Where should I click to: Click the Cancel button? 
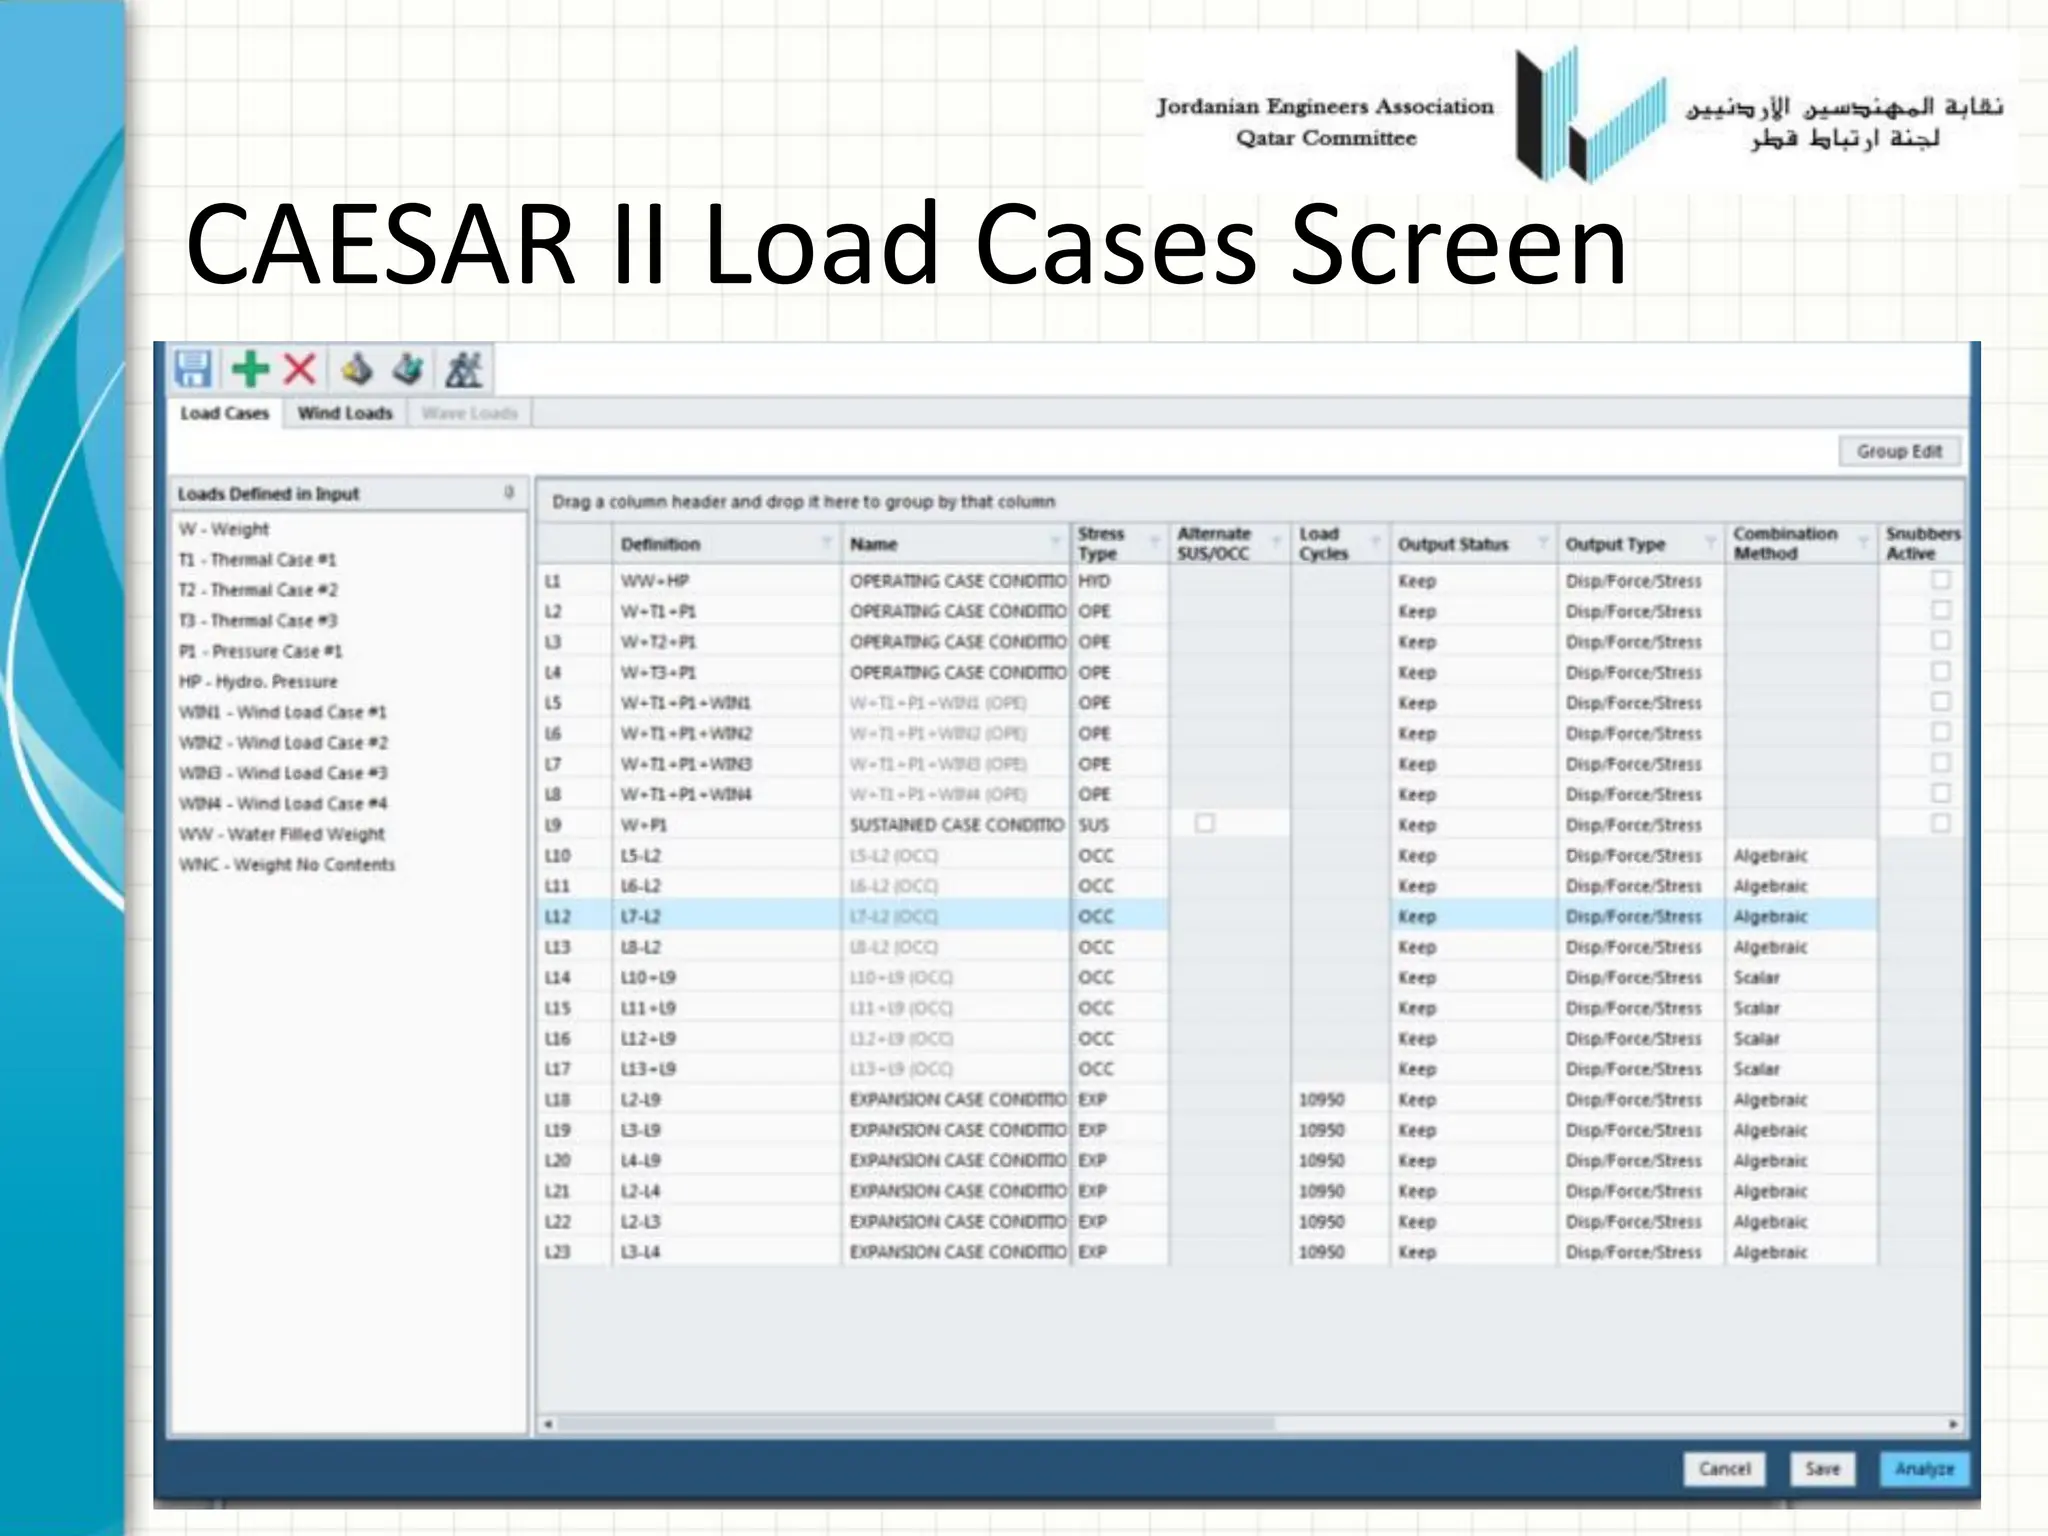[1725, 1469]
